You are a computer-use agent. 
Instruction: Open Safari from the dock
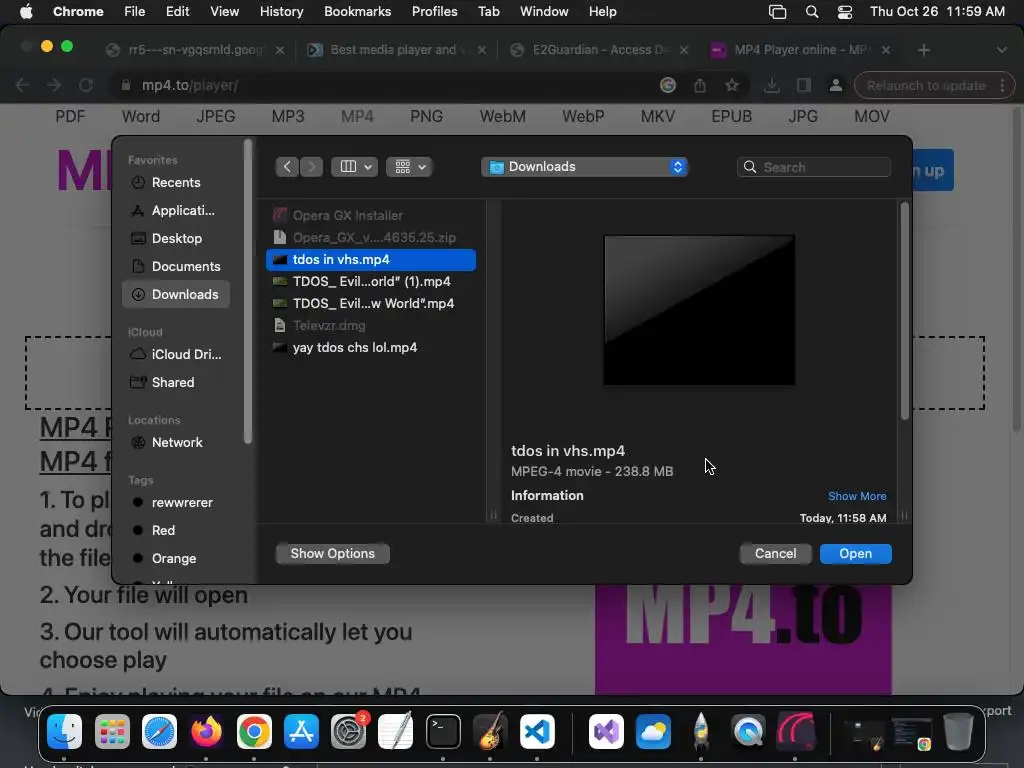[x=159, y=731]
